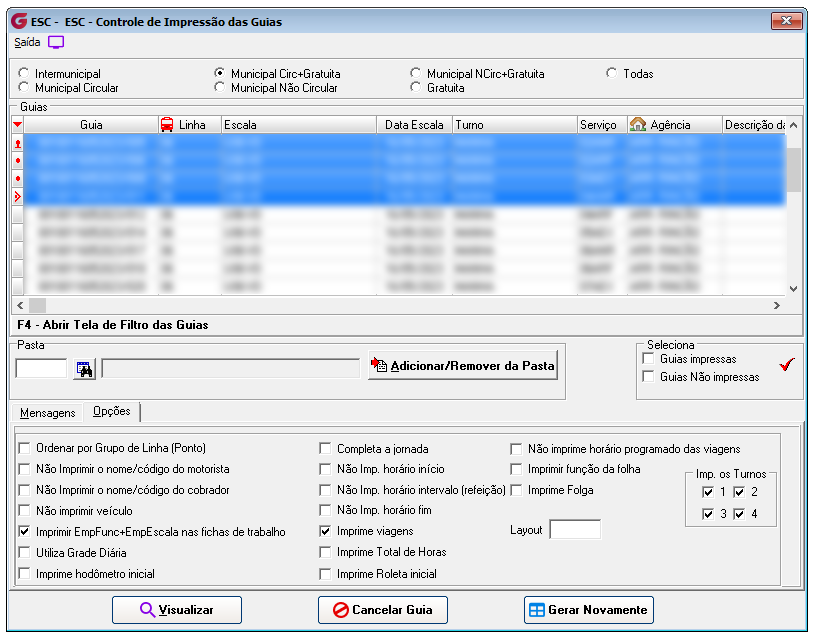Close the Controle de Impressão window
The height and width of the screenshot is (639, 814).
786,21
